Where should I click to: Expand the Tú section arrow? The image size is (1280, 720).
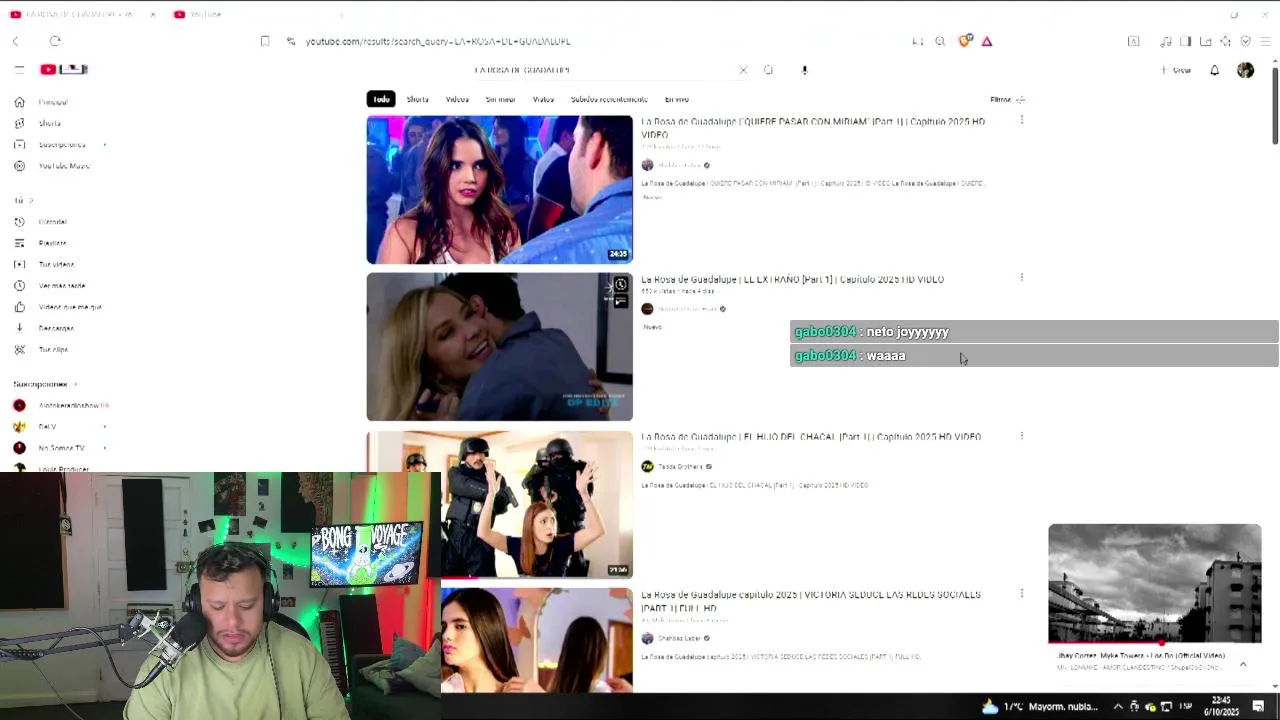pyautogui.click(x=31, y=200)
